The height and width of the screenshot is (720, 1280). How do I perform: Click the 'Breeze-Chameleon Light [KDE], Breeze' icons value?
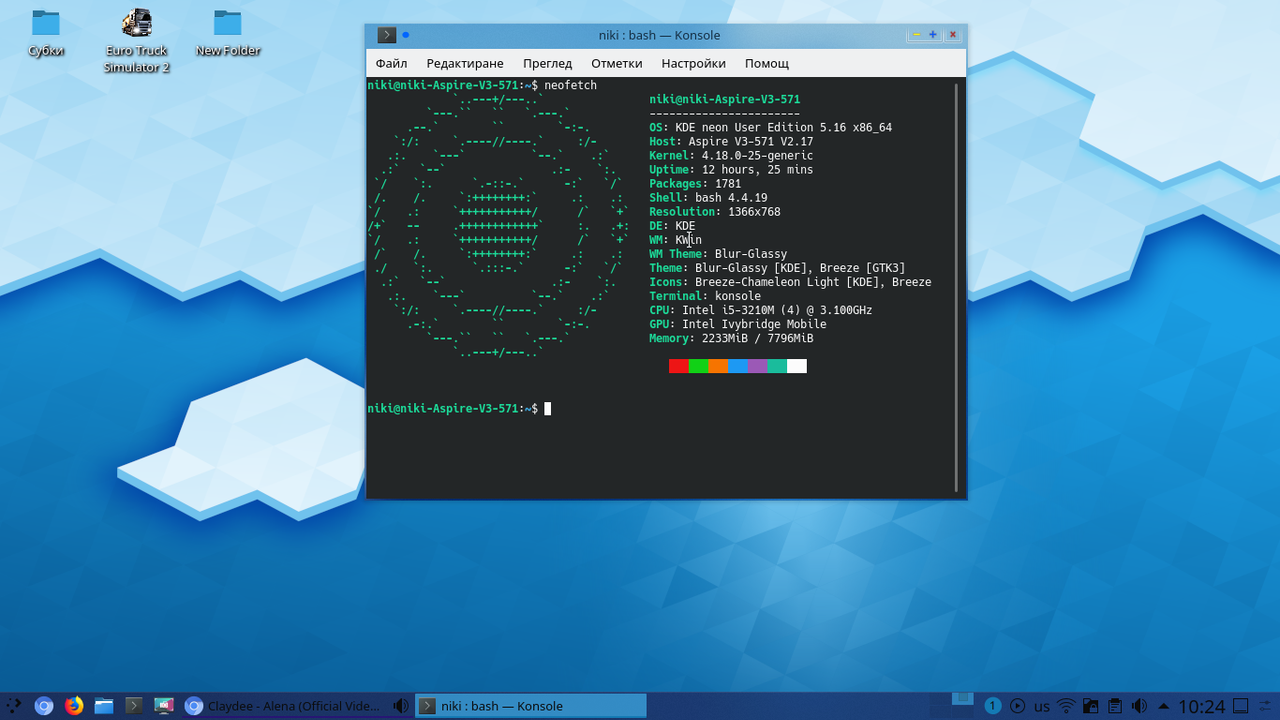click(x=813, y=282)
